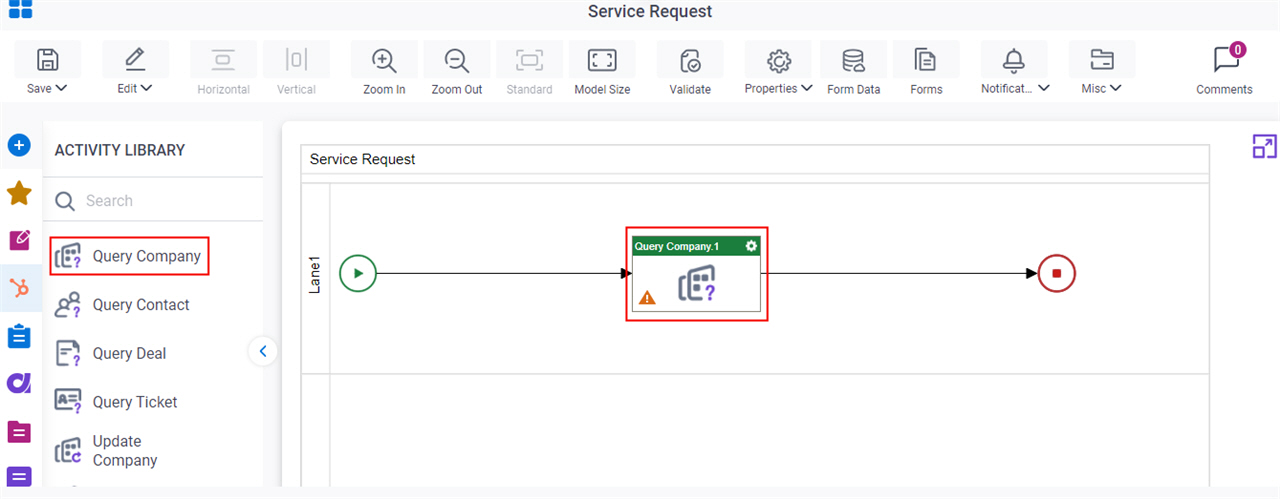This screenshot has width=1280, height=499.
Task: Click the Notifications bell icon
Action: point(1014,60)
